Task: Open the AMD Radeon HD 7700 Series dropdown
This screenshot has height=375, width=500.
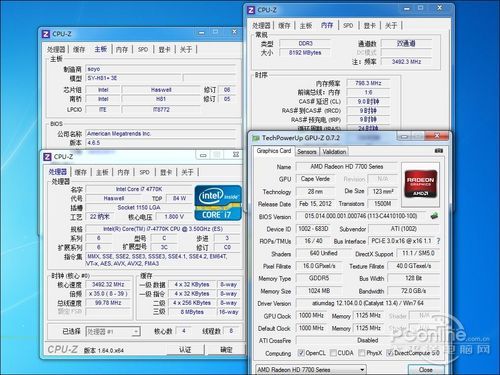Action: (x=311, y=369)
